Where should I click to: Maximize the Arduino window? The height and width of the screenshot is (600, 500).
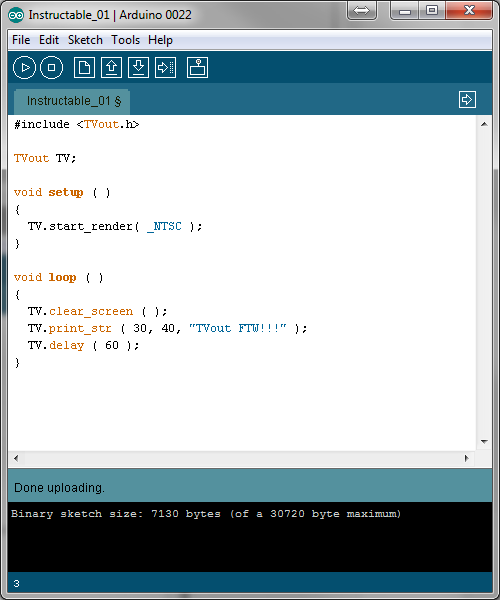pyautogui.click(x=432, y=10)
